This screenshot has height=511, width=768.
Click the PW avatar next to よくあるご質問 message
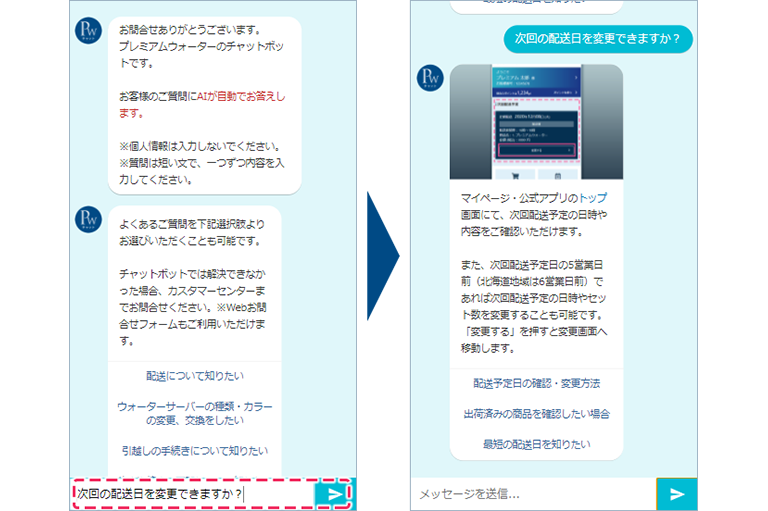89,220
